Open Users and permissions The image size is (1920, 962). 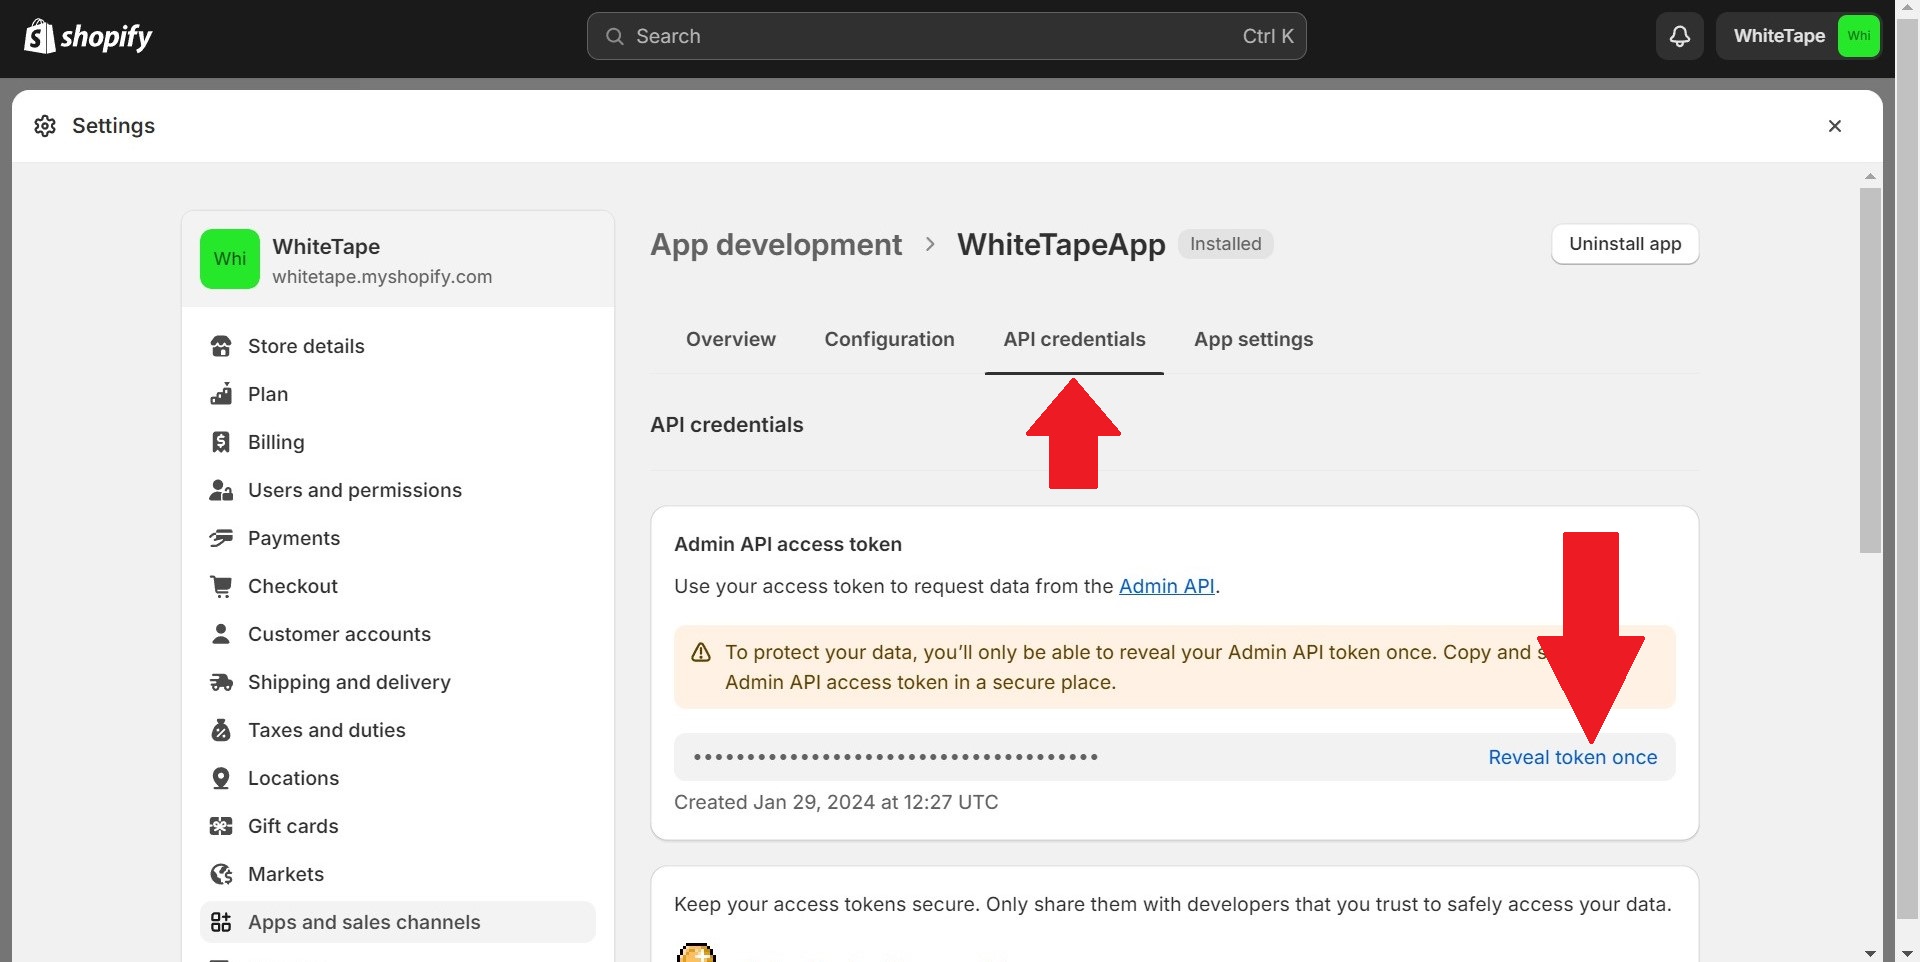[x=398, y=490]
